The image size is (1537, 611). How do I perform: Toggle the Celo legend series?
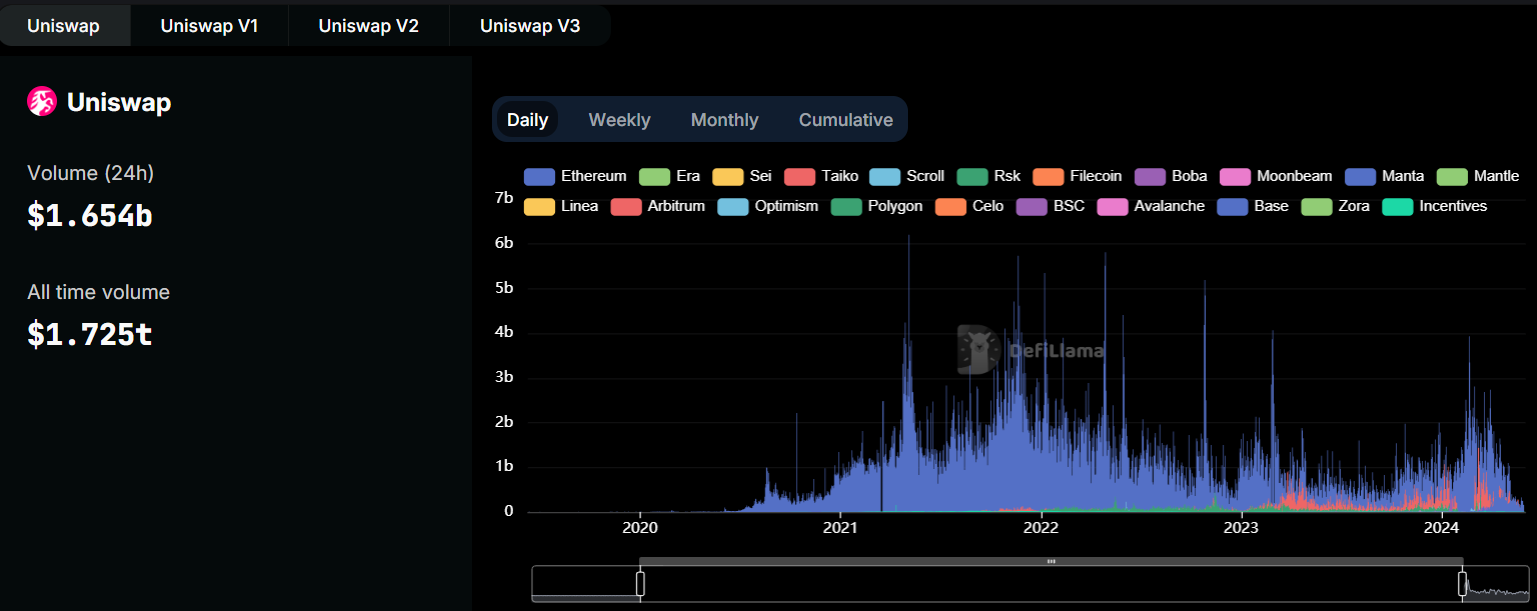pos(969,206)
